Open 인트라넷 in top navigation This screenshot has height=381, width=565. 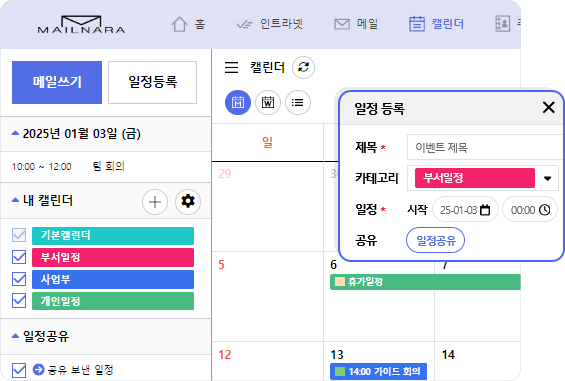point(270,24)
